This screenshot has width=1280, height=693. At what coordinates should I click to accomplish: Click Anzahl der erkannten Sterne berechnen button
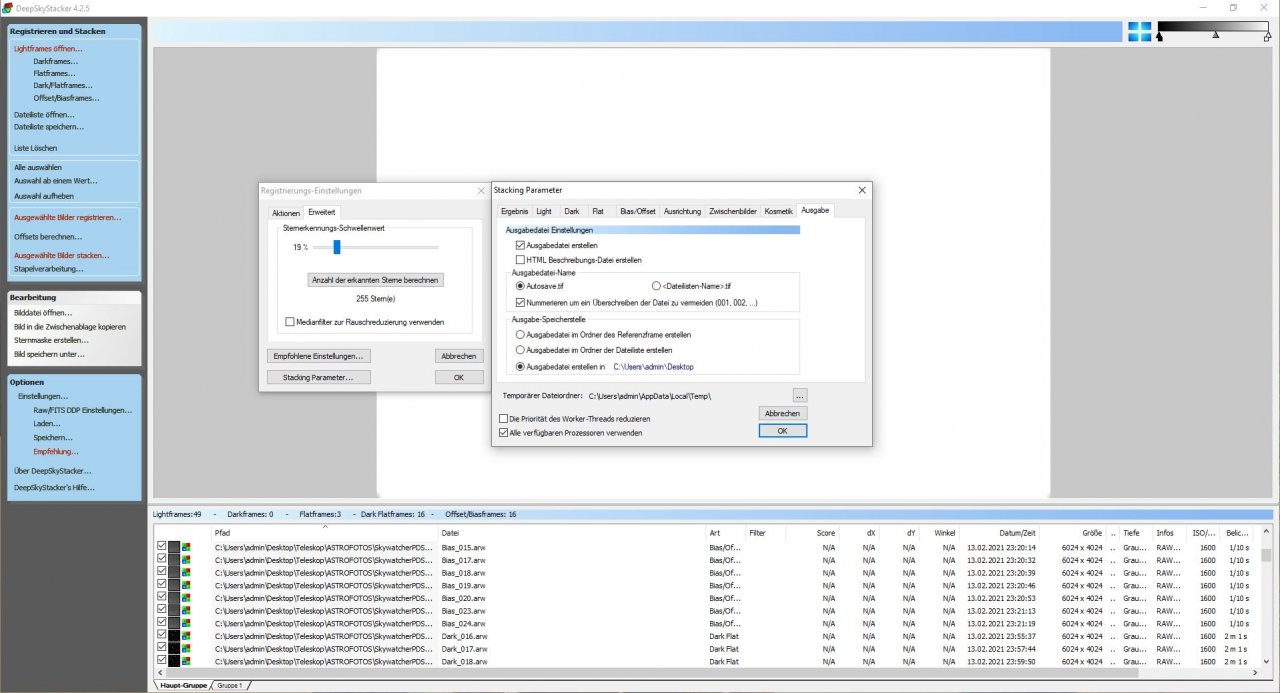pyautogui.click(x=375, y=280)
